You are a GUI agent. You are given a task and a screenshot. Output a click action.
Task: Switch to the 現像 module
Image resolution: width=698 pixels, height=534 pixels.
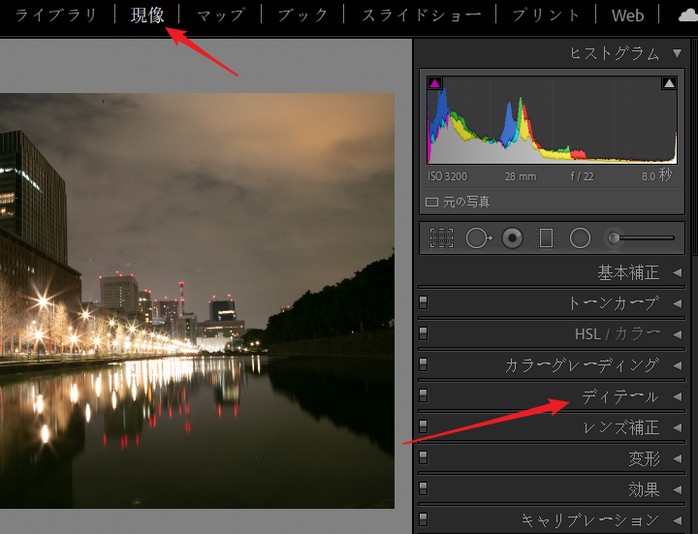(x=147, y=15)
